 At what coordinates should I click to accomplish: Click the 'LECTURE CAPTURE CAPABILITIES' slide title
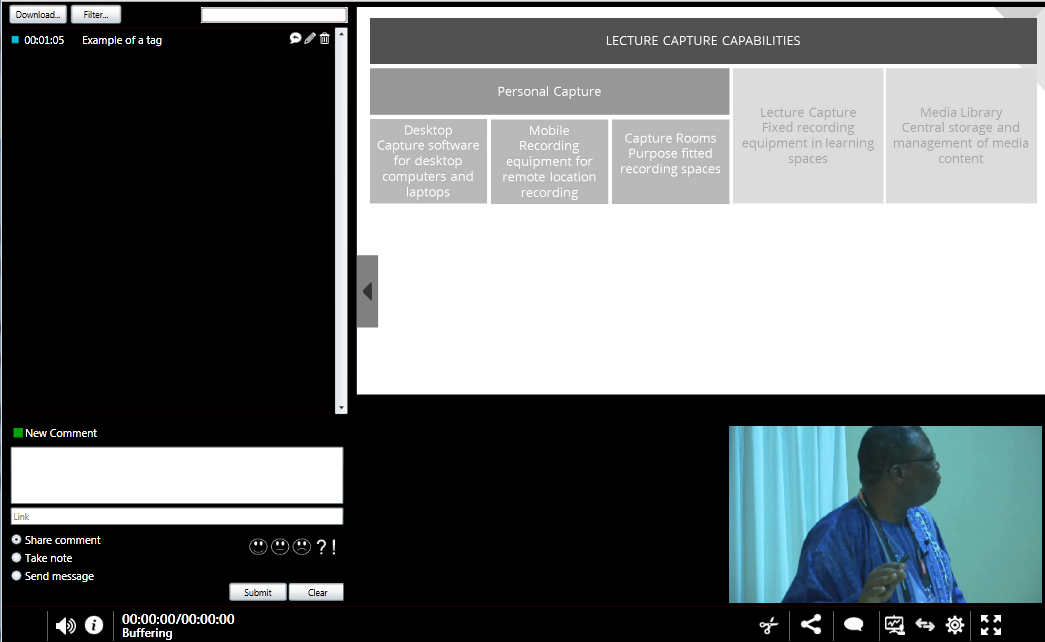coord(703,41)
